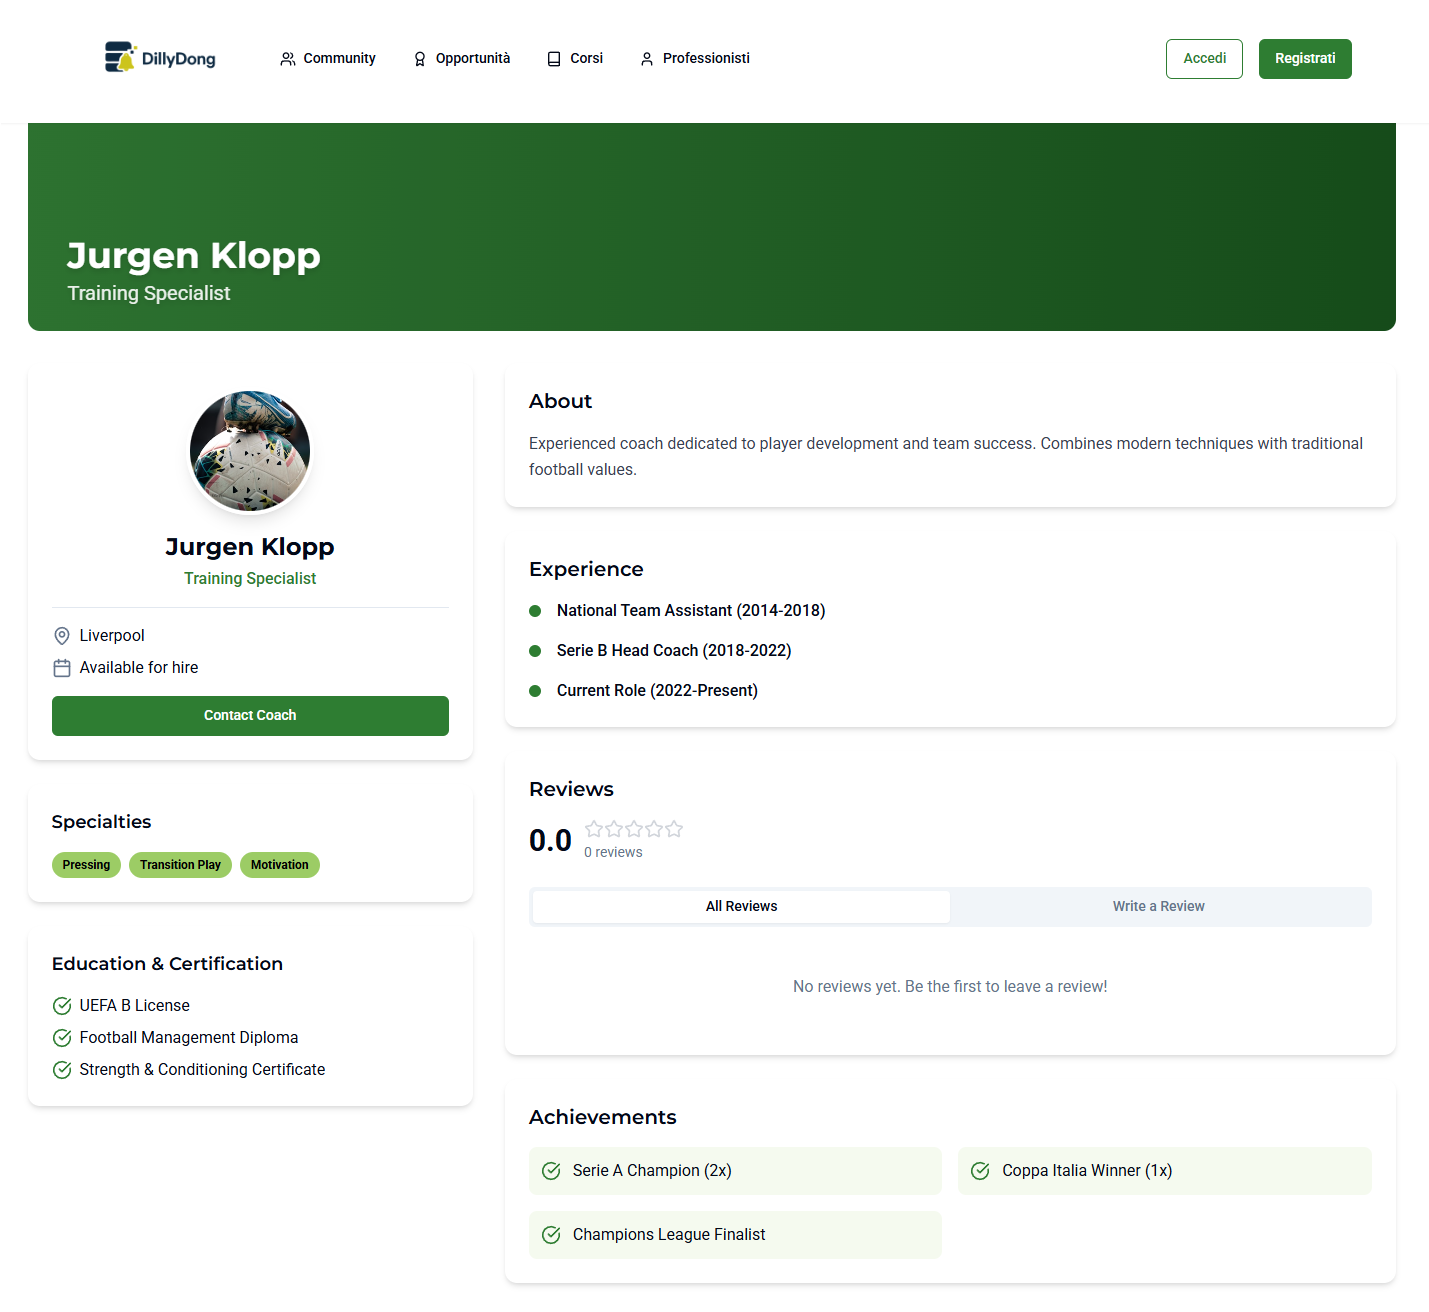Click the No reviews yet message

click(x=950, y=987)
